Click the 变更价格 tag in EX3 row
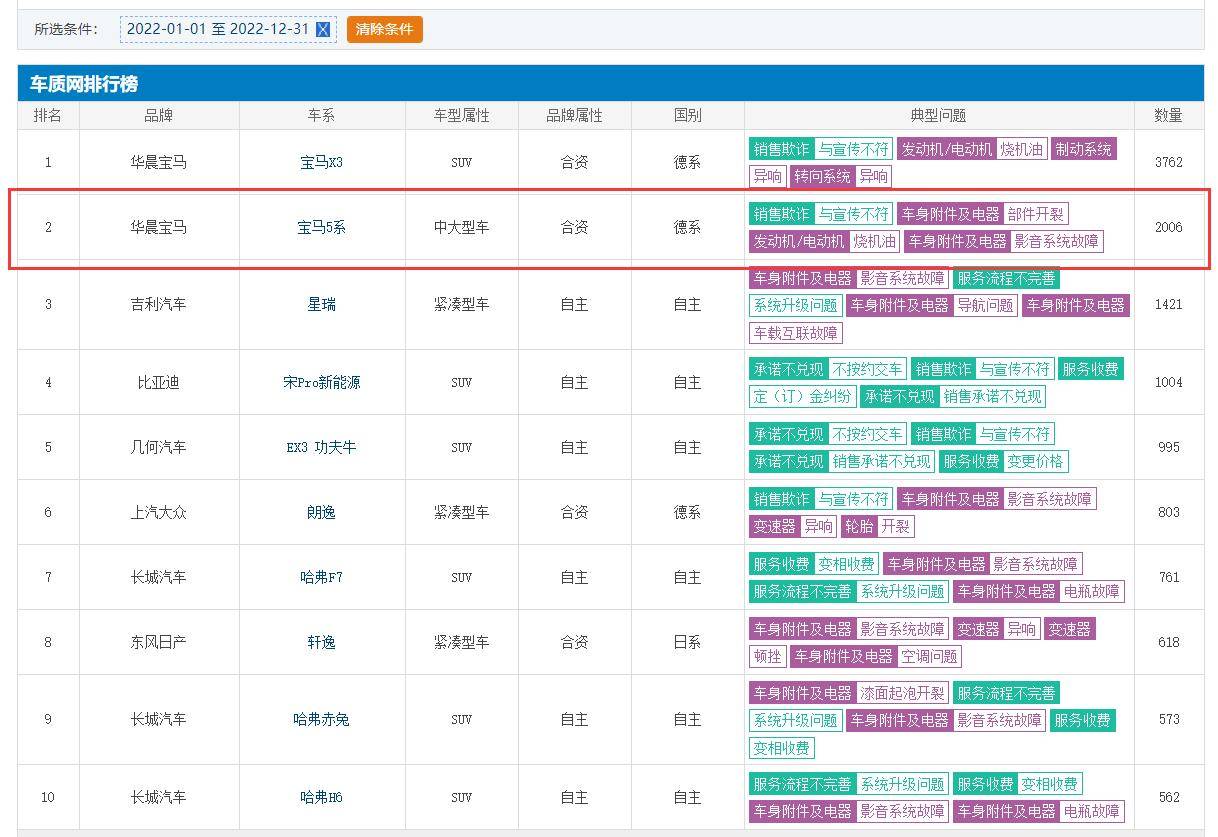Viewport: 1218px width, 837px height. [1035, 461]
